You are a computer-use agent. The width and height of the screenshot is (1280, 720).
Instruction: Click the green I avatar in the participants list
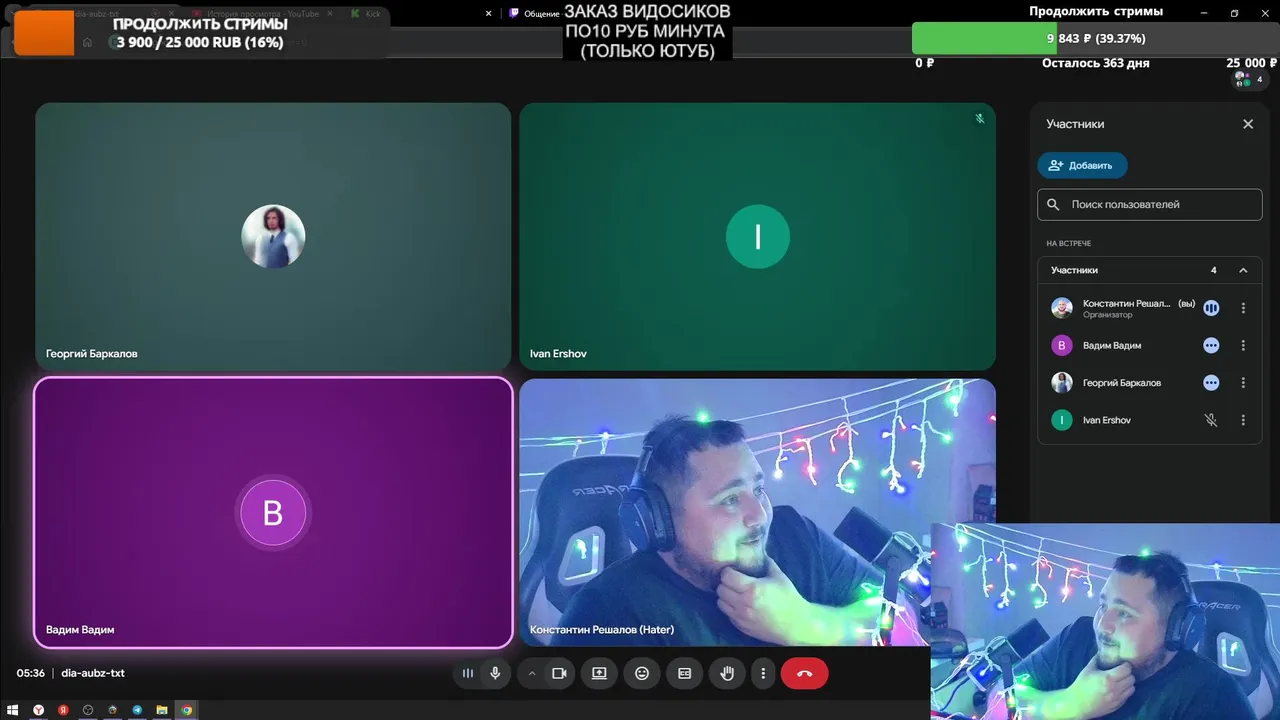[1062, 420]
